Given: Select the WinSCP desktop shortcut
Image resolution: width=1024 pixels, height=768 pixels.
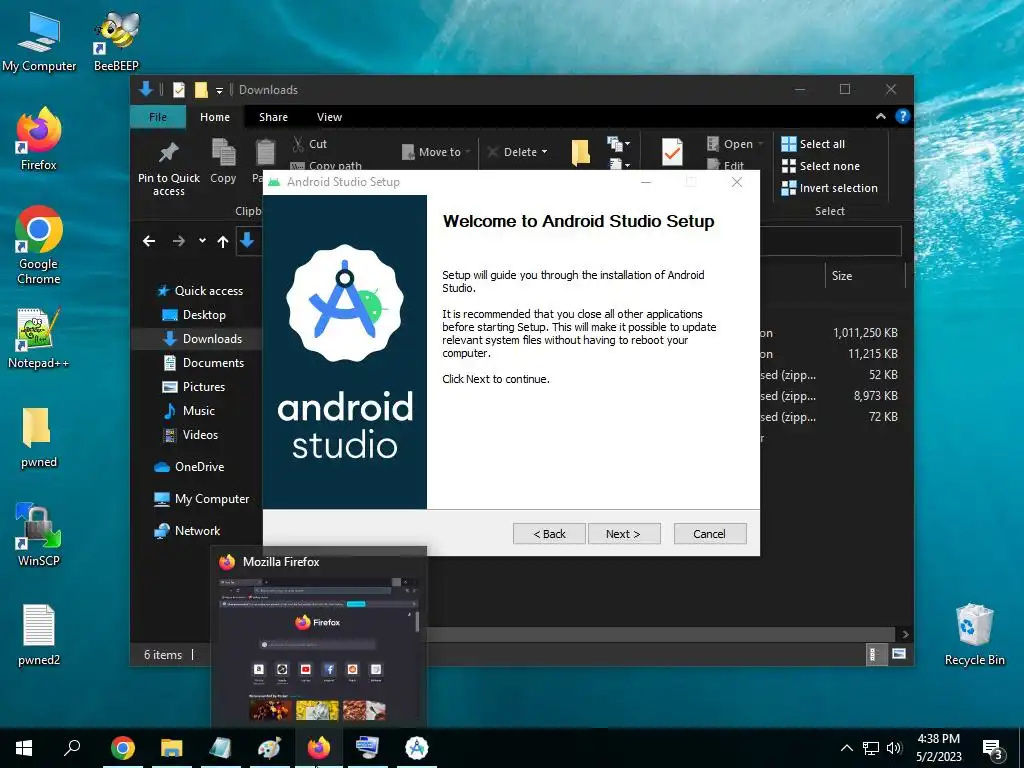Looking at the screenshot, I should coord(39,533).
